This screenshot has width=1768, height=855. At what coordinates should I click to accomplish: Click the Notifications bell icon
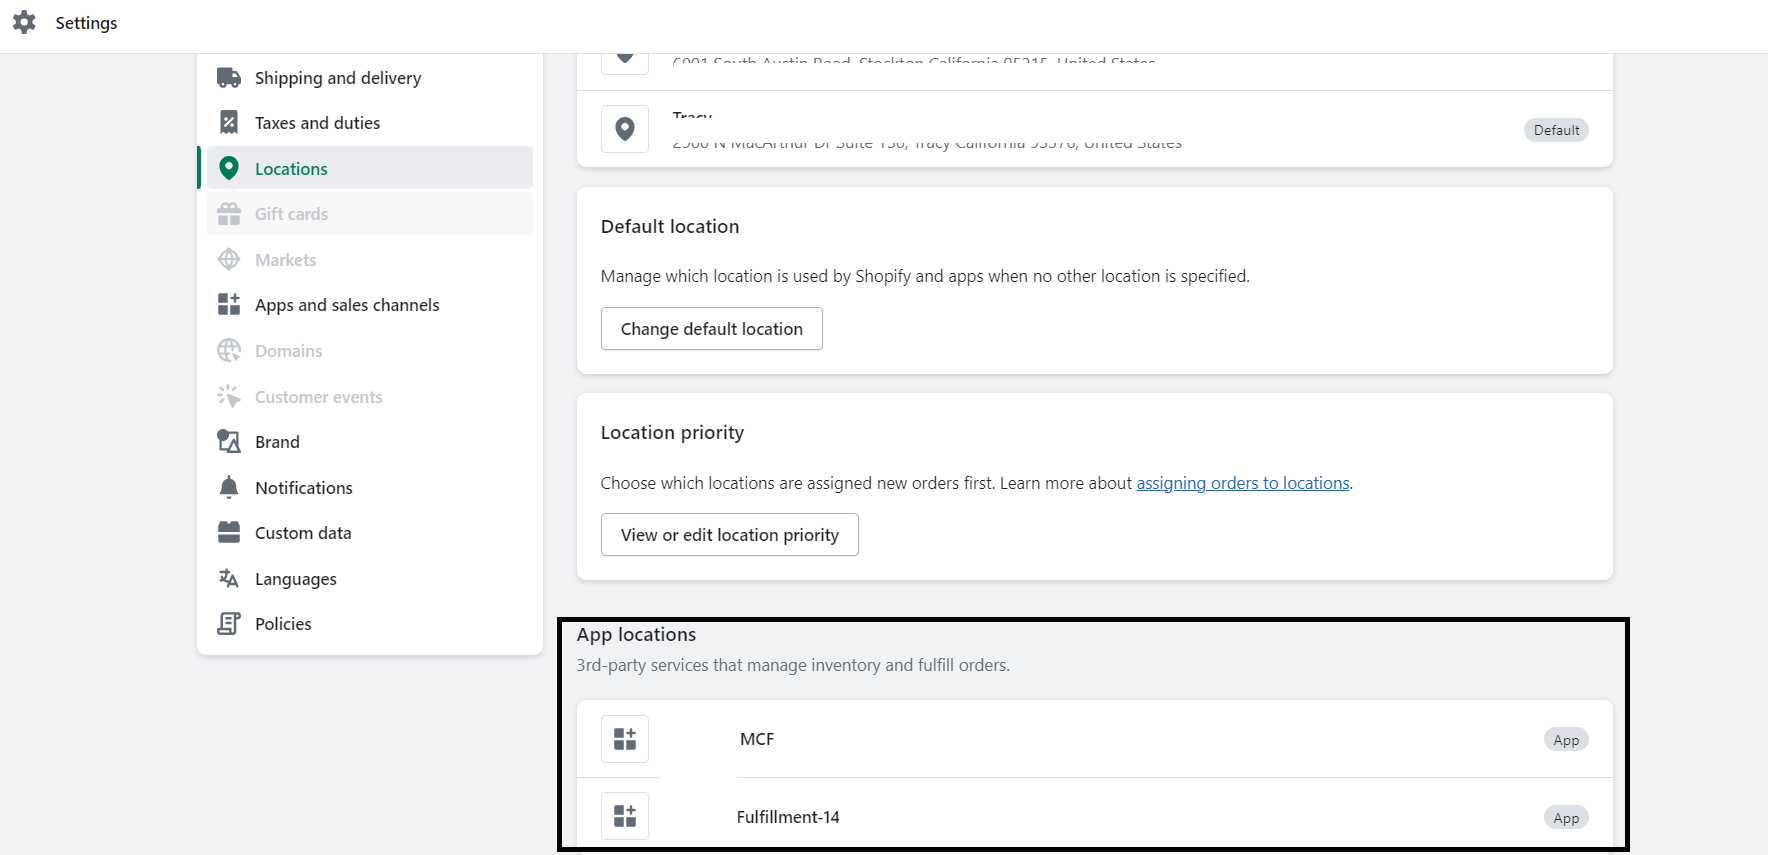pos(229,487)
